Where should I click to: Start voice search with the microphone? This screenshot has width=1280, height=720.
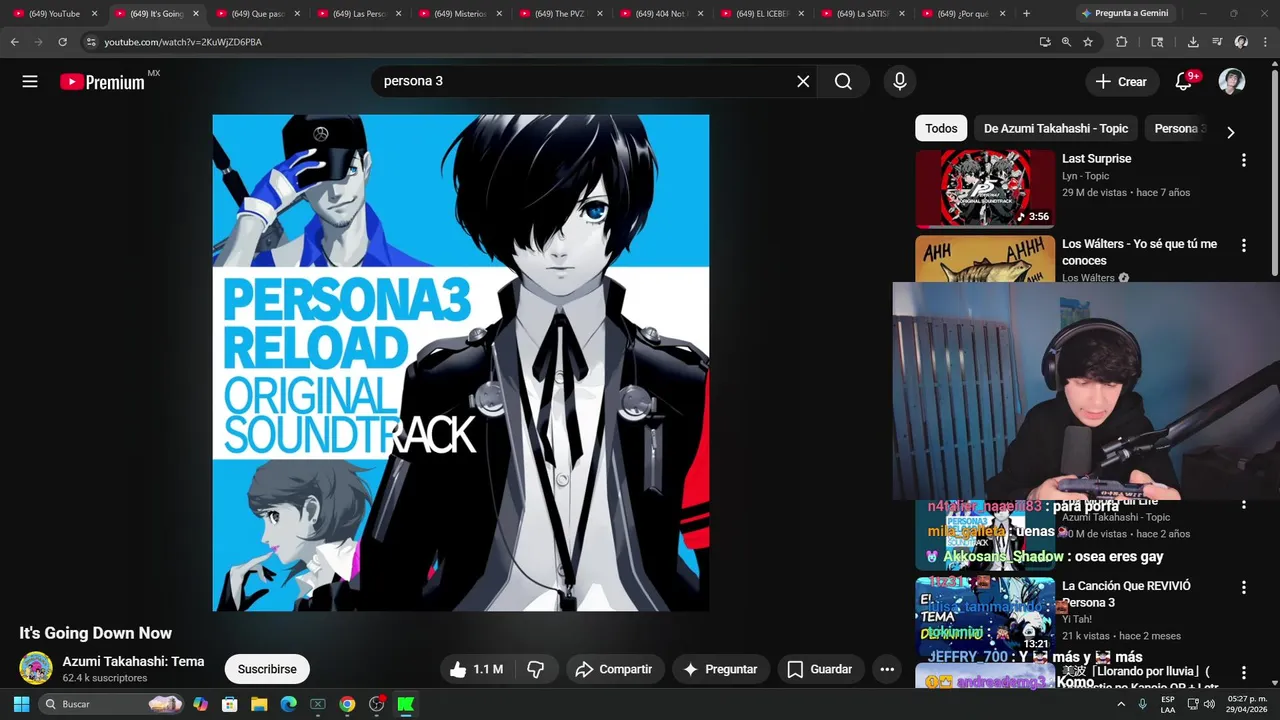(900, 81)
